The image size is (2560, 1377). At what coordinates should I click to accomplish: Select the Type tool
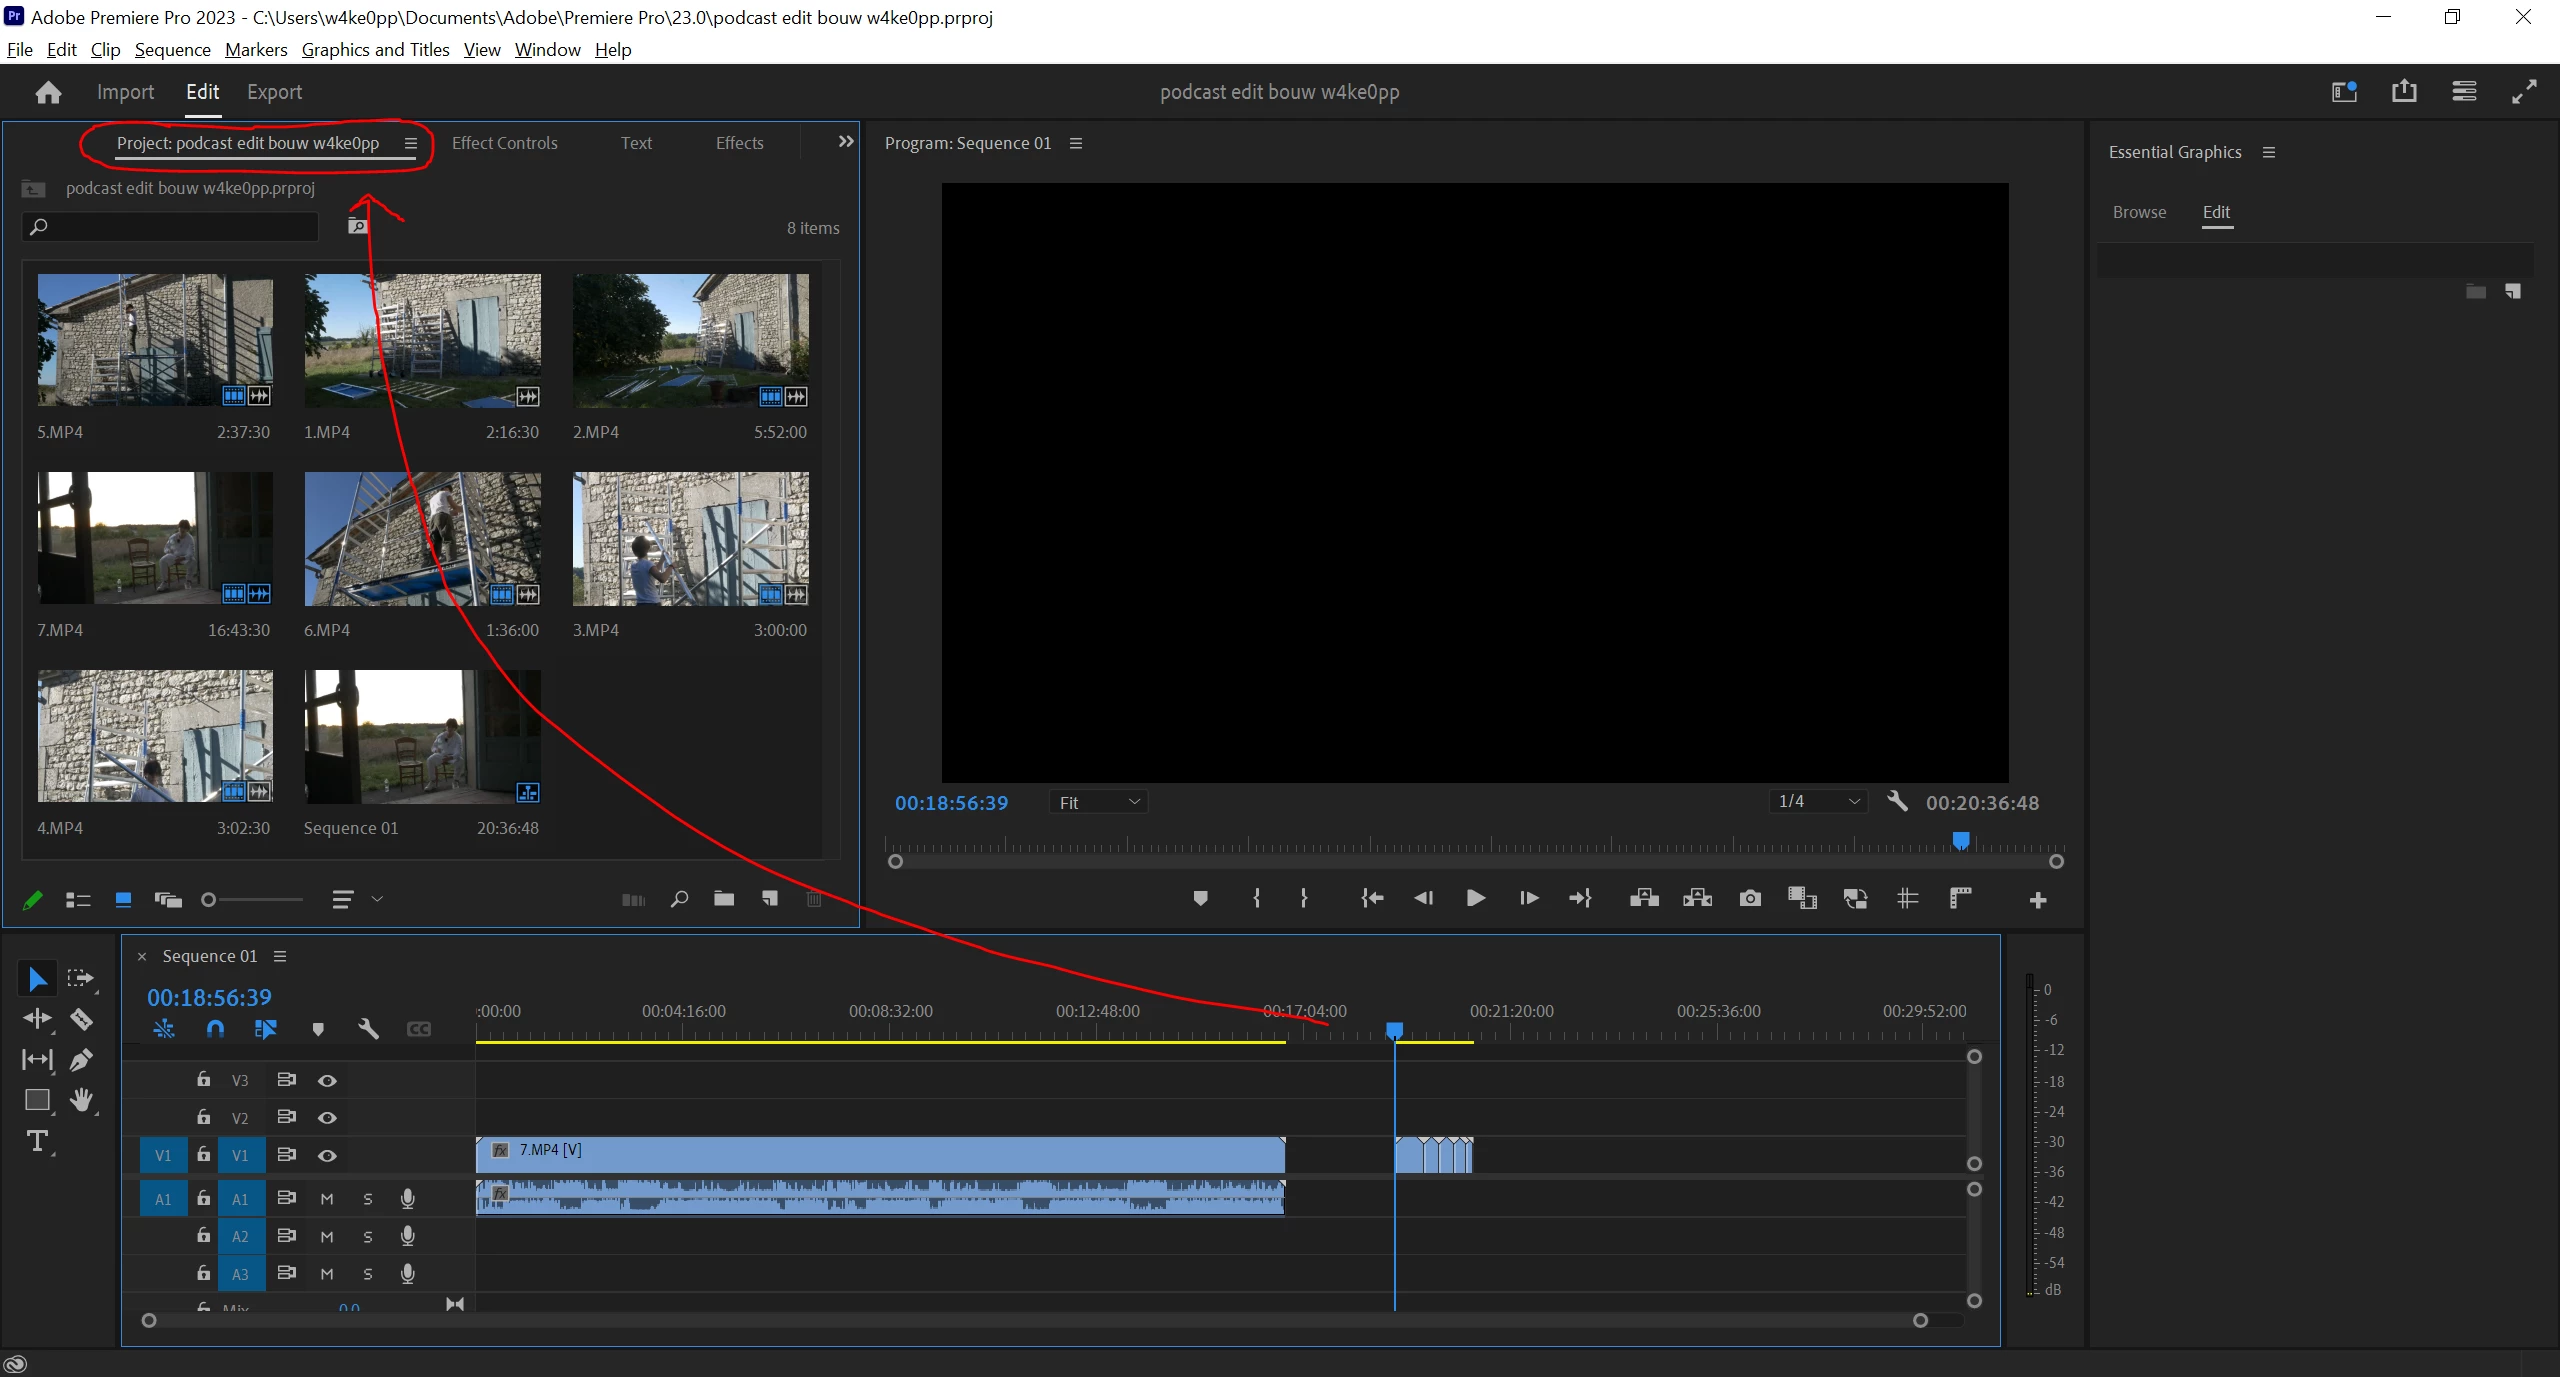point(37,1141)
